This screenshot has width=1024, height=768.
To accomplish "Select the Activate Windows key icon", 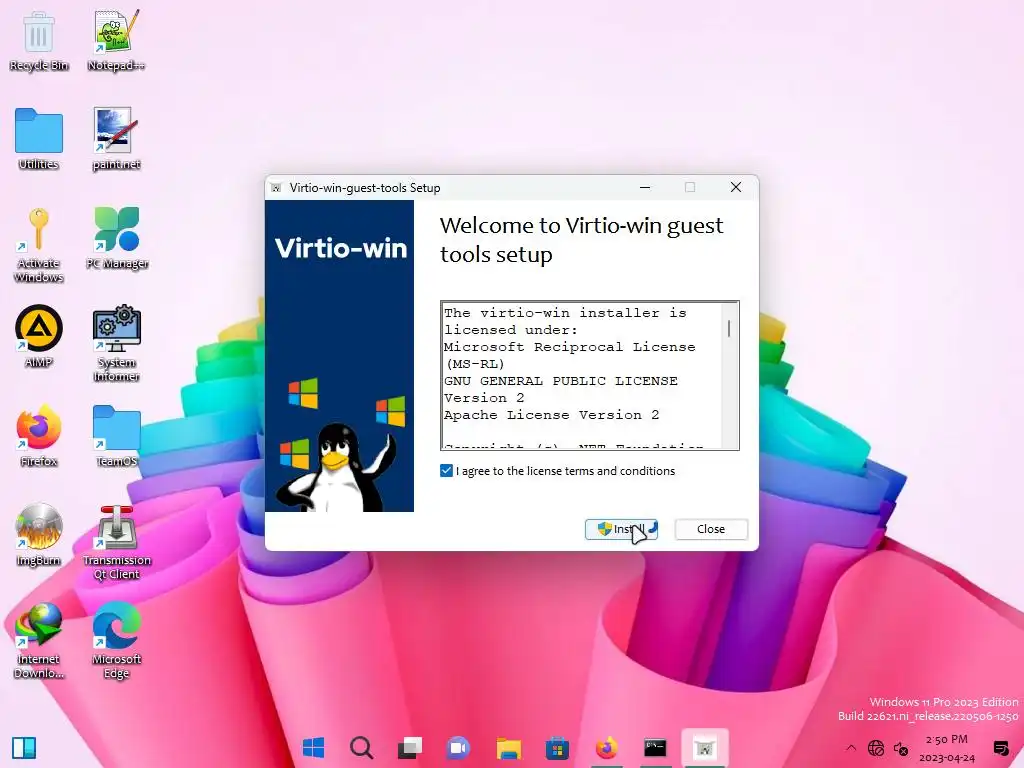I will click(39, 244).
